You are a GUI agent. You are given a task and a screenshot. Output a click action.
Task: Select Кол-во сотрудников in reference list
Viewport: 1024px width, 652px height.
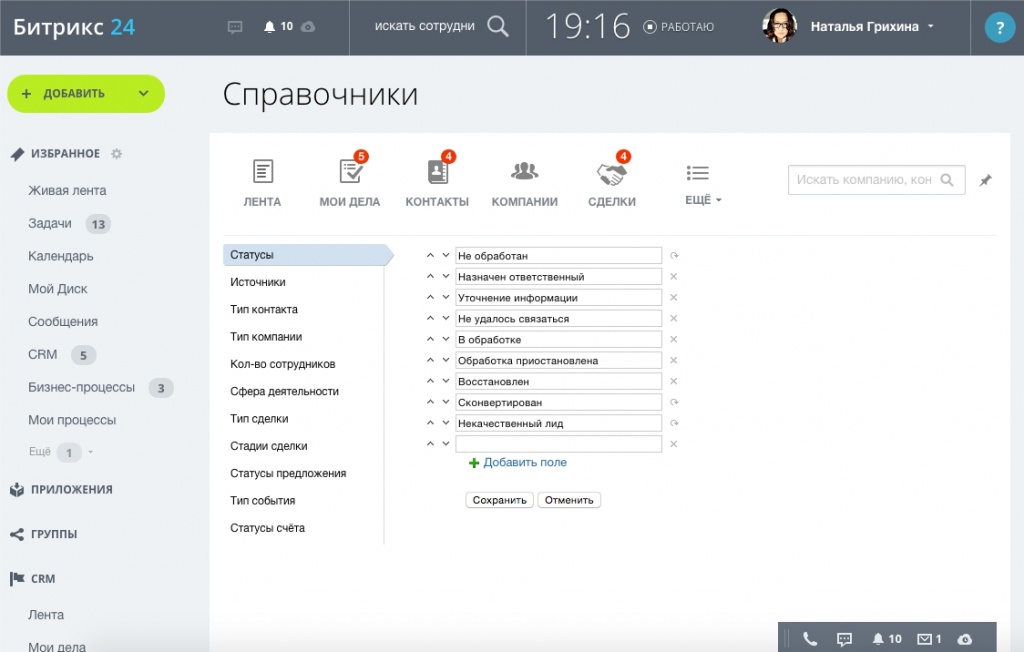(x=282, y=365)
